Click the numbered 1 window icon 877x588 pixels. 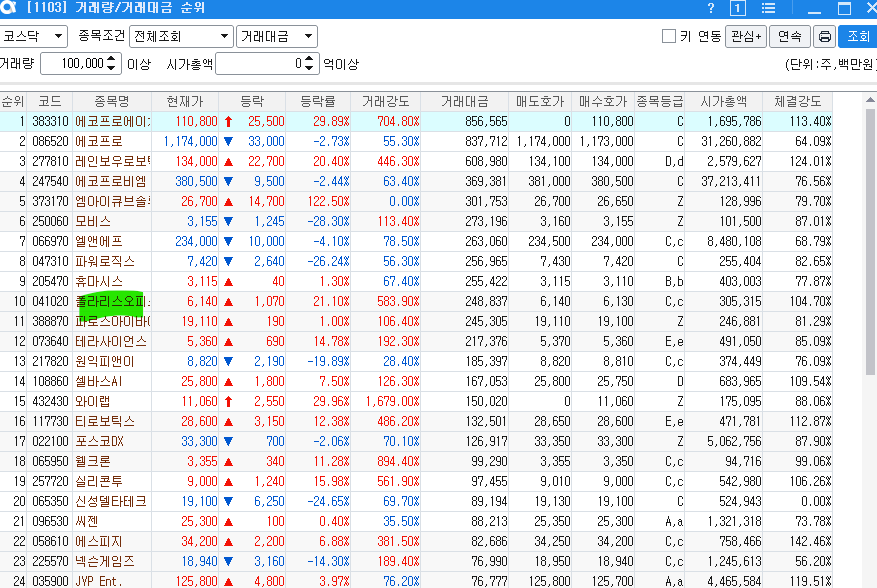[738, 8]
